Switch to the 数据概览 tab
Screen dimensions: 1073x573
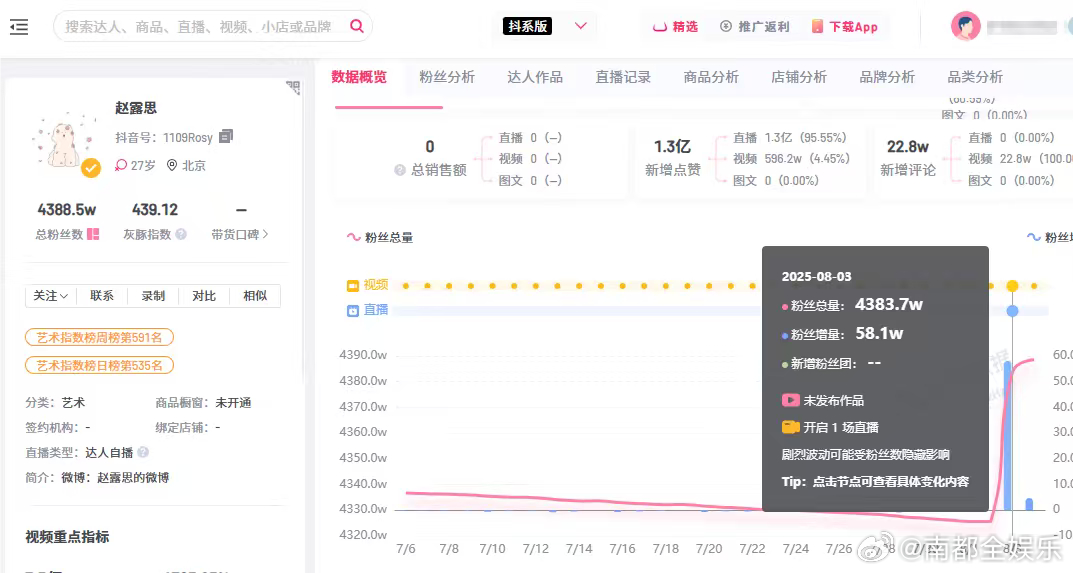point(359,77)
